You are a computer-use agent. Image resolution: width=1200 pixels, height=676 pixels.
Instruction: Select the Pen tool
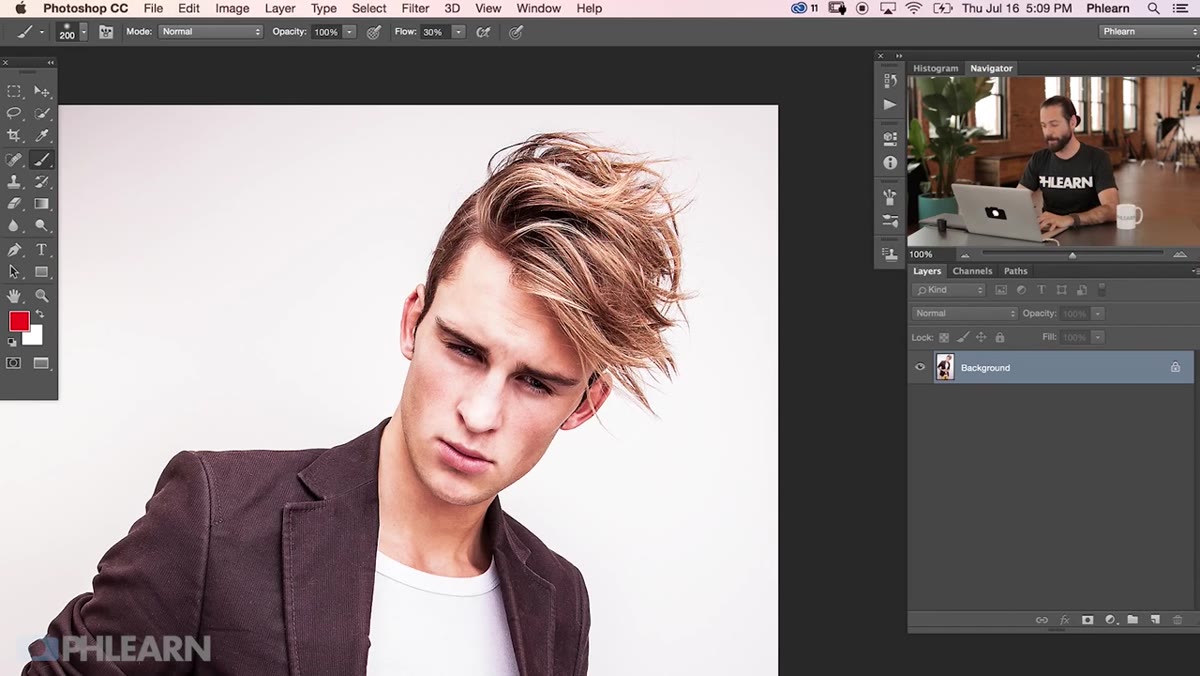(x=14, y=249)
